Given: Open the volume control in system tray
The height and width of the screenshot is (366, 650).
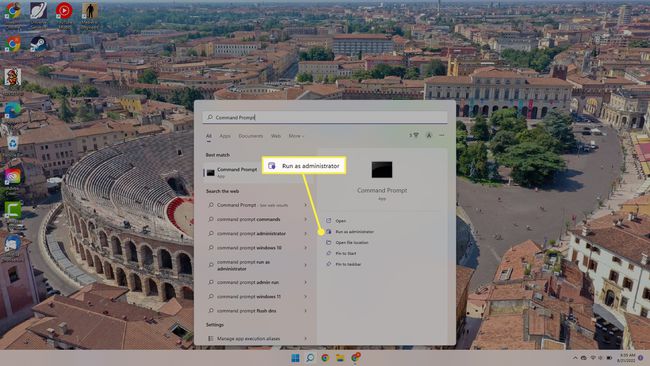Looking at the screenshot, I should pos(600,358).
